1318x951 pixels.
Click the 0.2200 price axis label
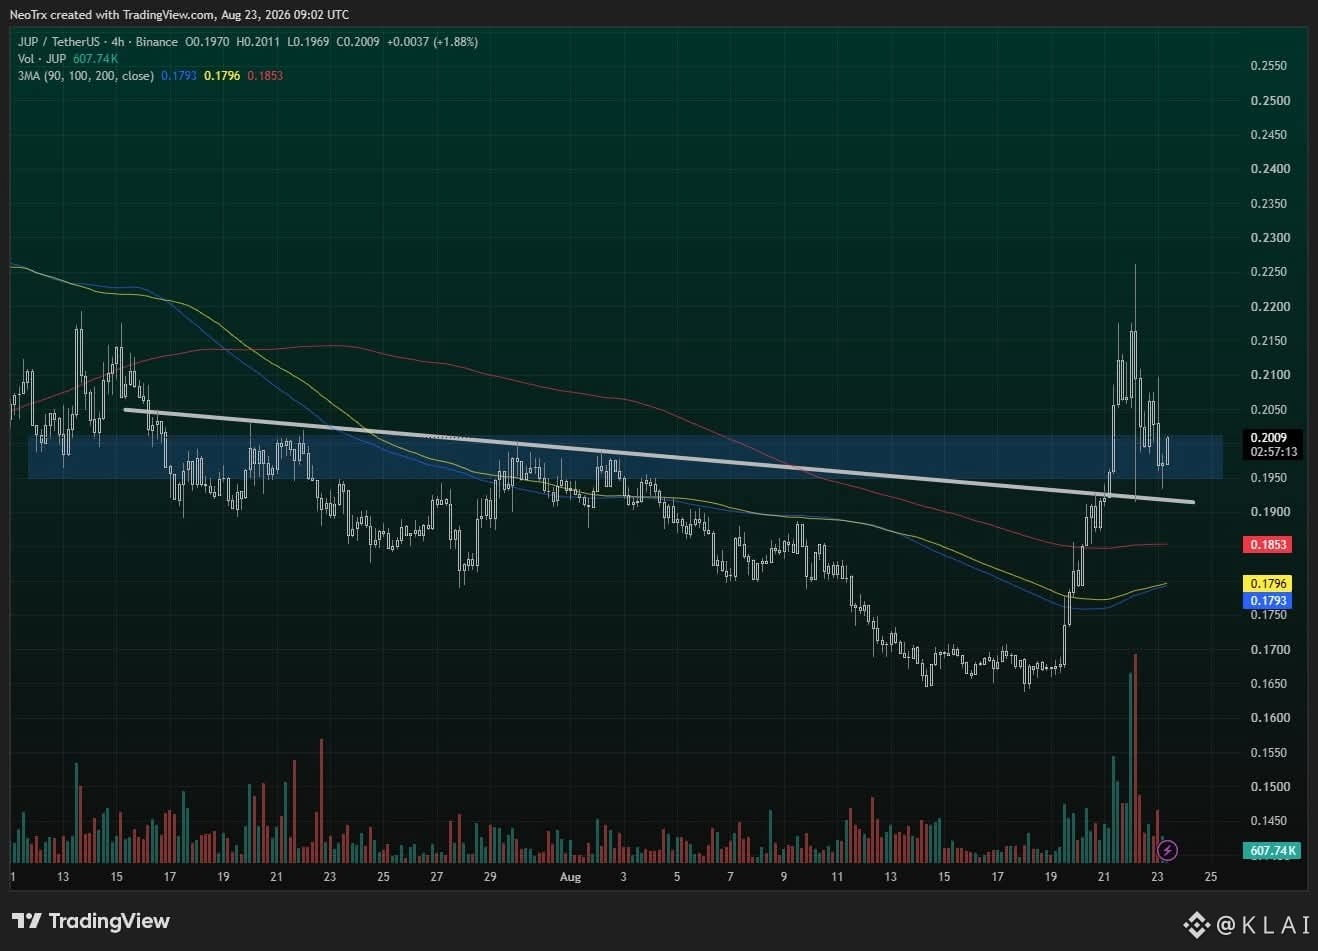1269,307
